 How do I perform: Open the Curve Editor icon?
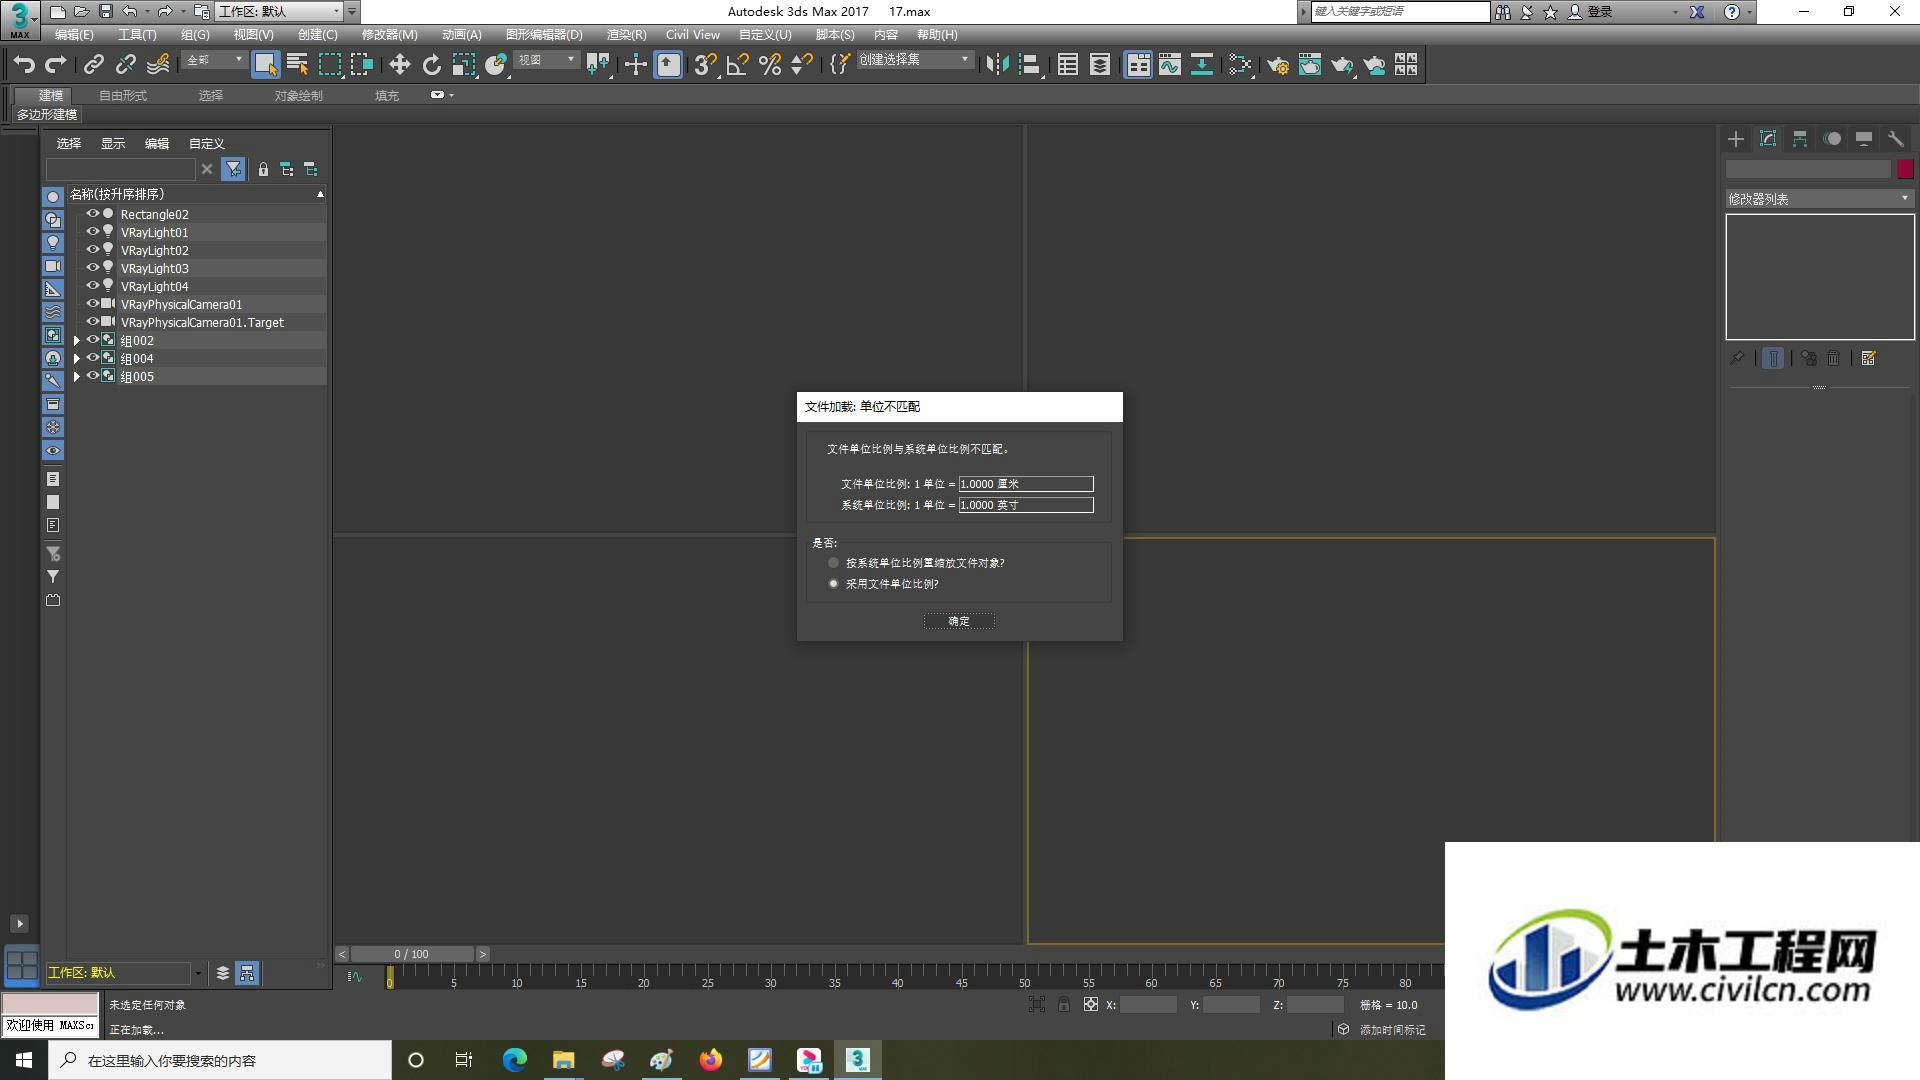point(1170,65)
